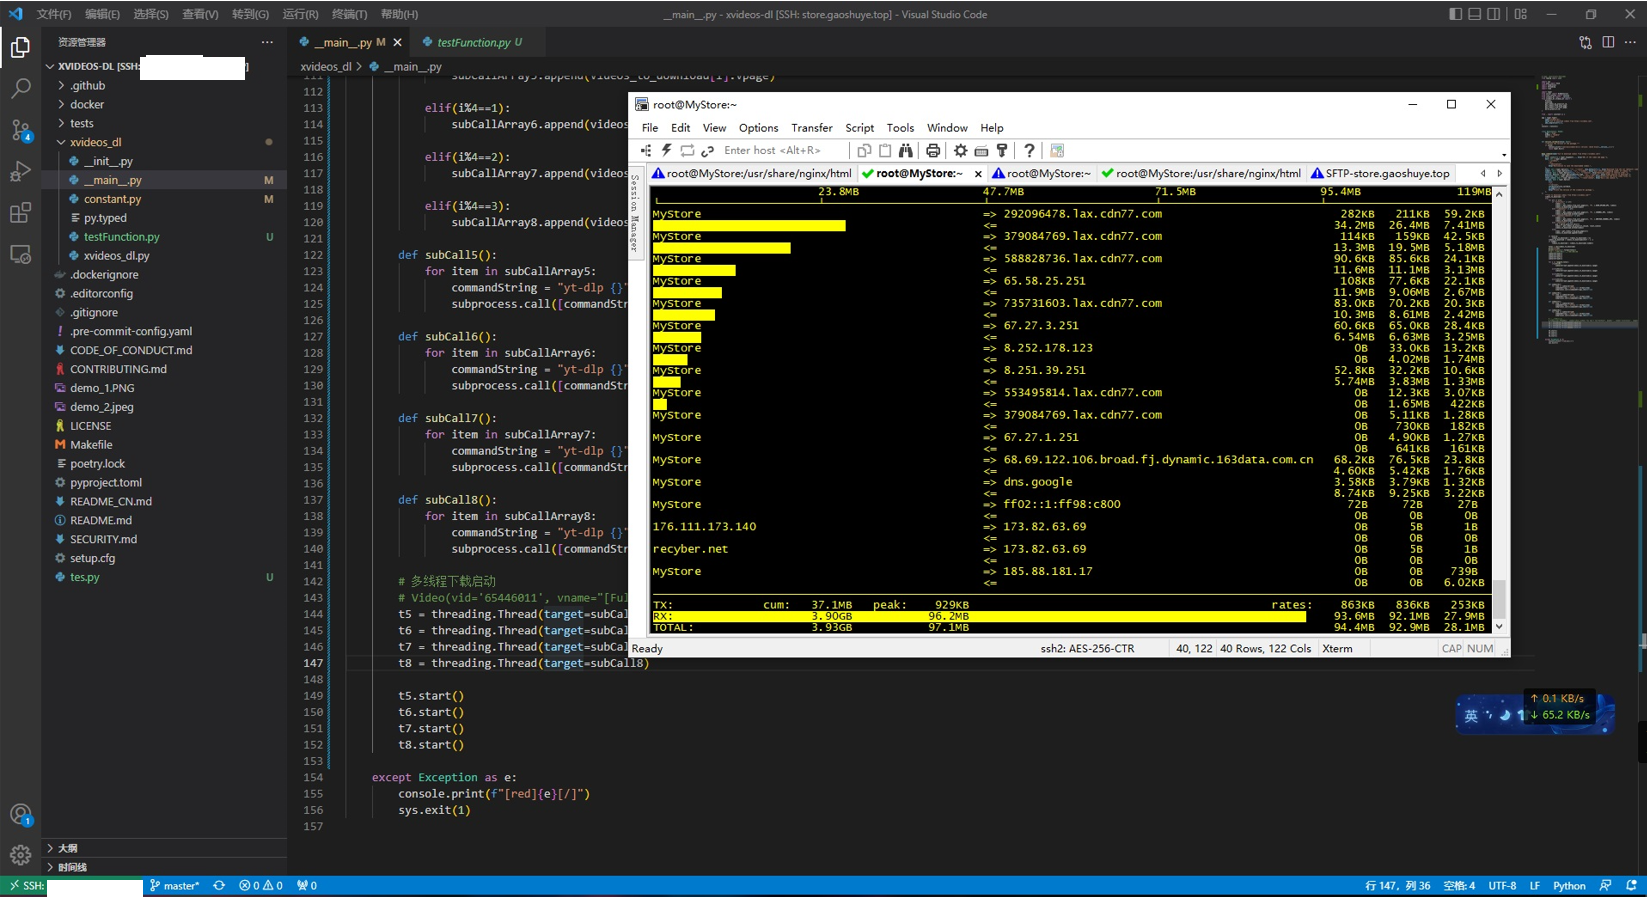Screen dimensions: 1647x897
Task: Open the Run and Debug view
Action: click(20, 172)
